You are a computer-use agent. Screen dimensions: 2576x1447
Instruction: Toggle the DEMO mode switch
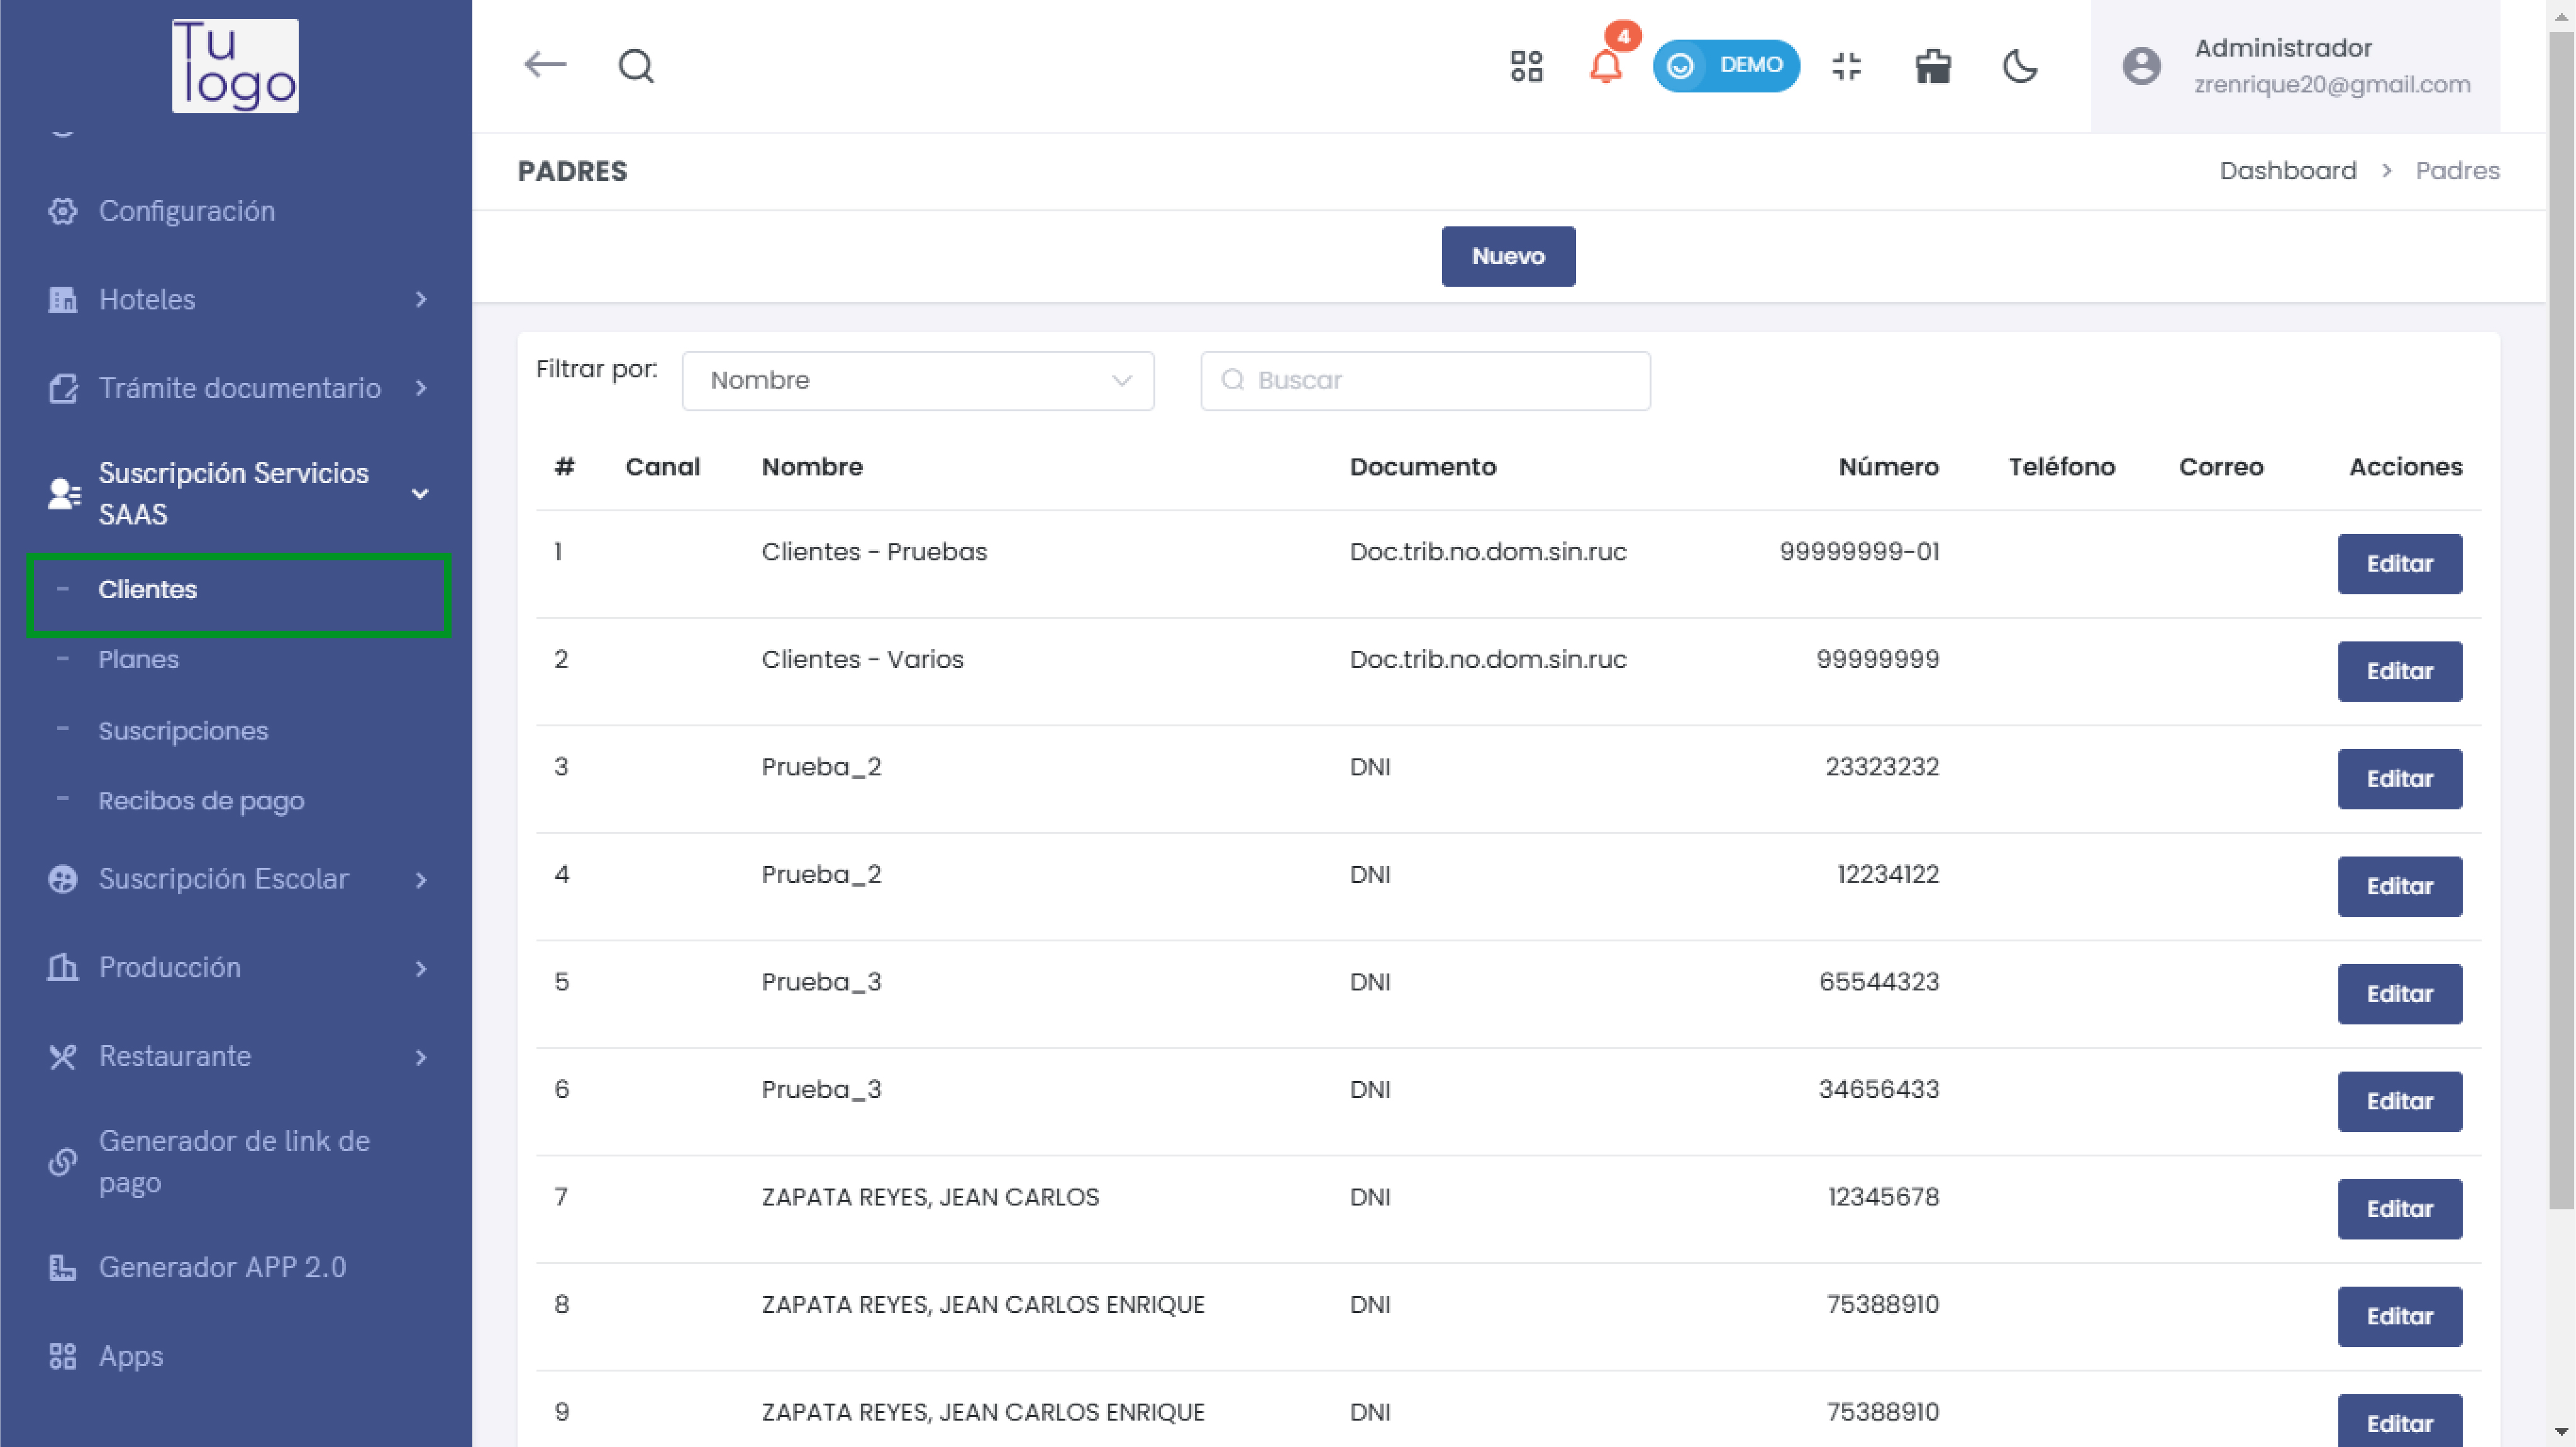(x=1726, y=66)
